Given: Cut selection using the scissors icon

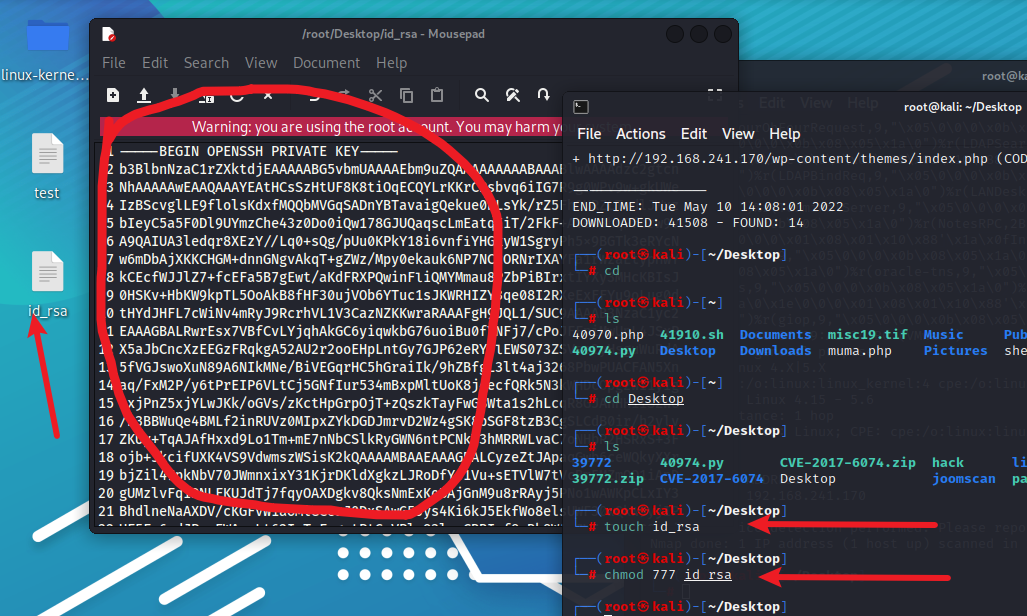Looking at the screenshot, I should (375, 96).
